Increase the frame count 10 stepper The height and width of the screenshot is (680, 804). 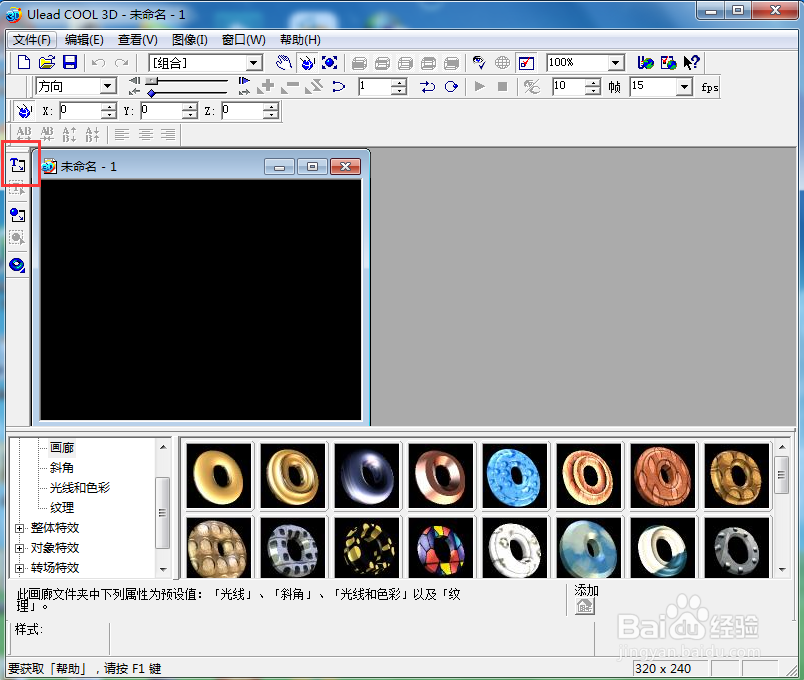click(x=592, y=83)
